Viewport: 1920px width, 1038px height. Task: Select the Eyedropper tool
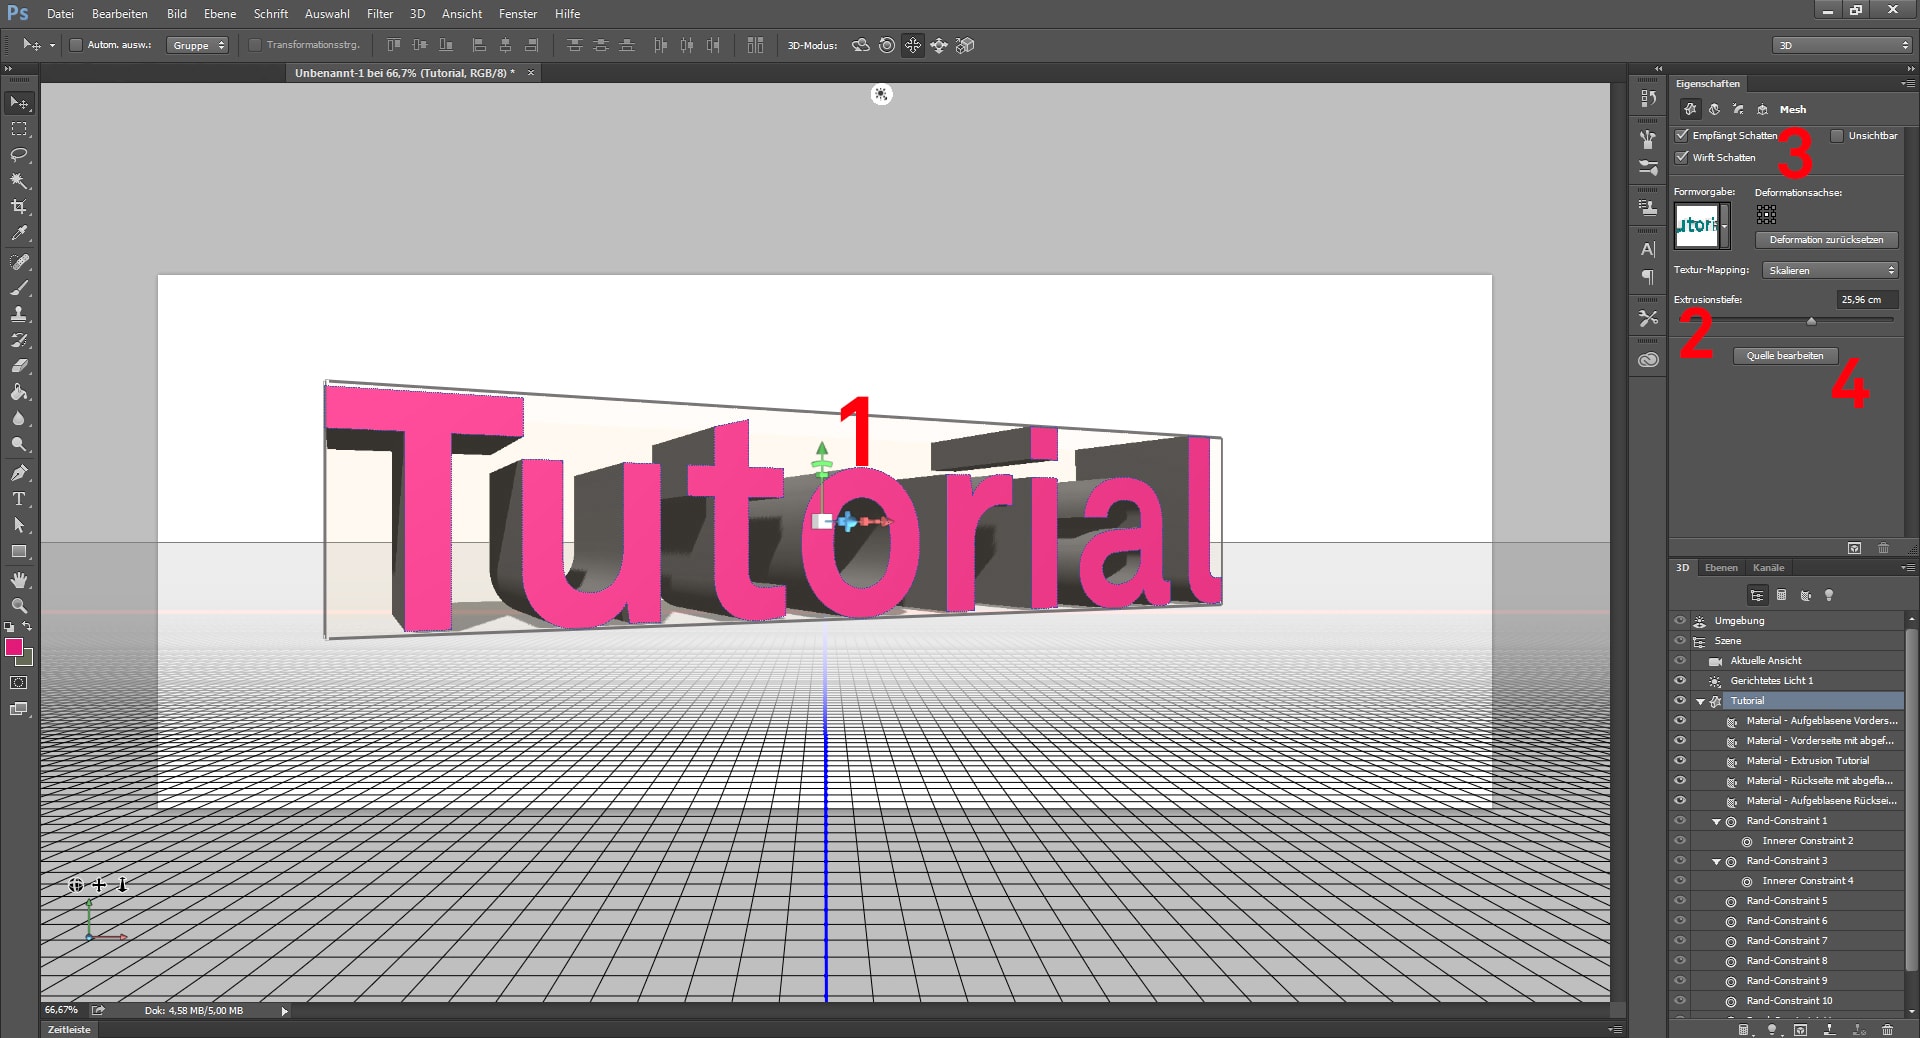(19, 233)
